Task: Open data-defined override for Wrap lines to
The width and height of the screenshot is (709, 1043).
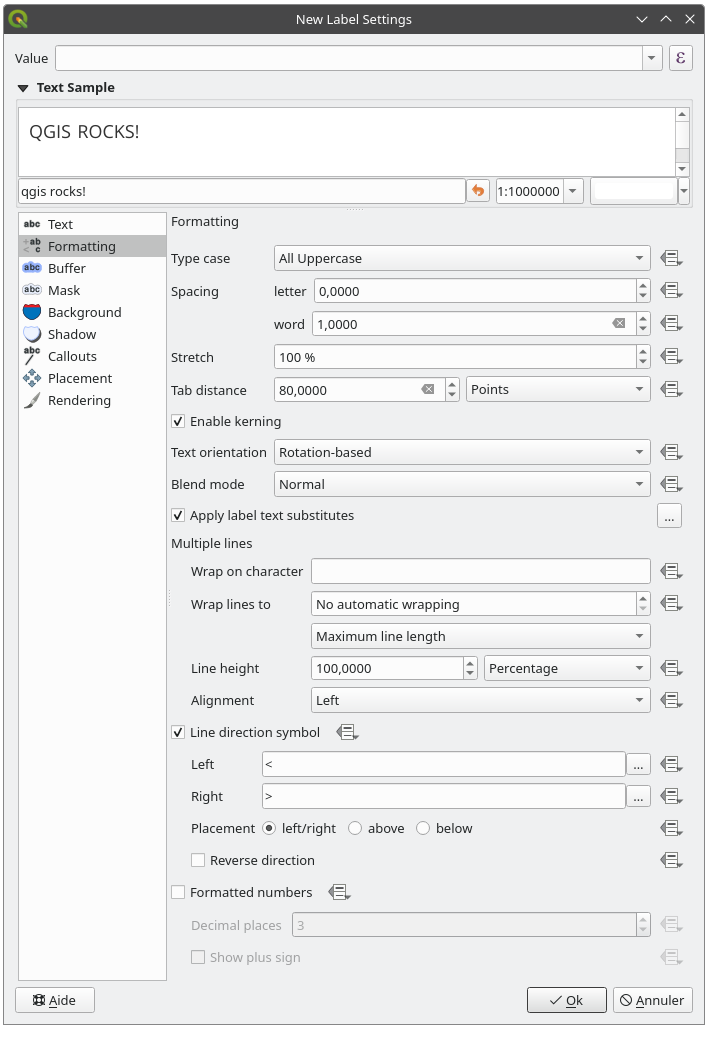Action: pyautogui.click(x=671, y=603)
